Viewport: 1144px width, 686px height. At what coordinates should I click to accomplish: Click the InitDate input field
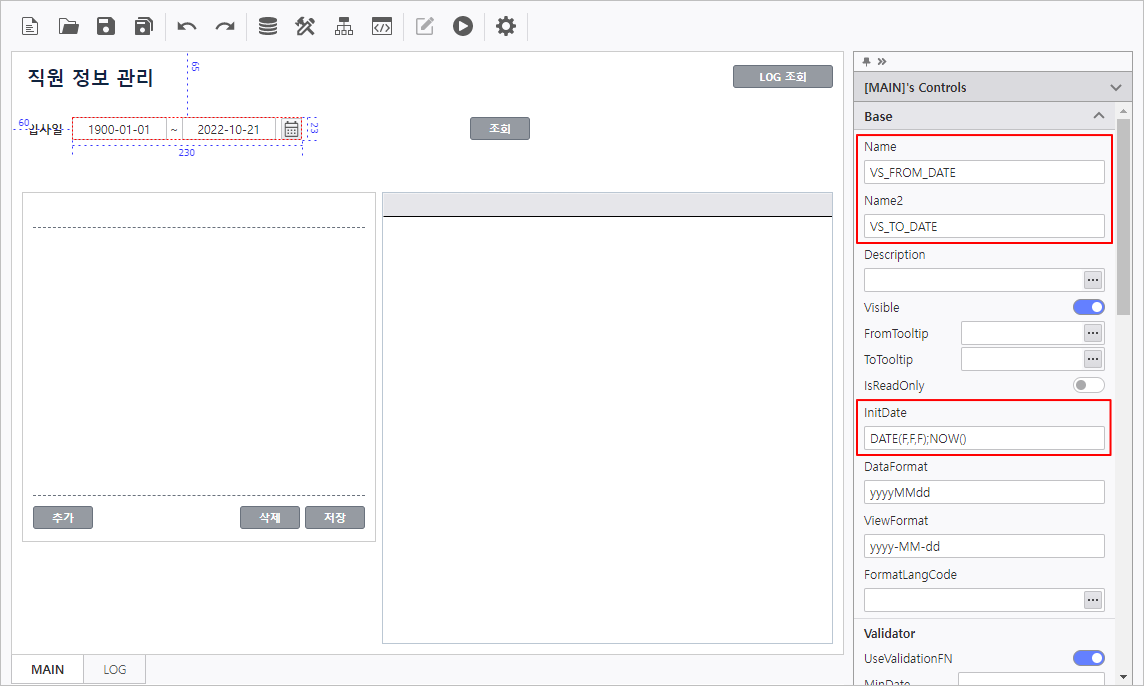[x=984, y=439]
